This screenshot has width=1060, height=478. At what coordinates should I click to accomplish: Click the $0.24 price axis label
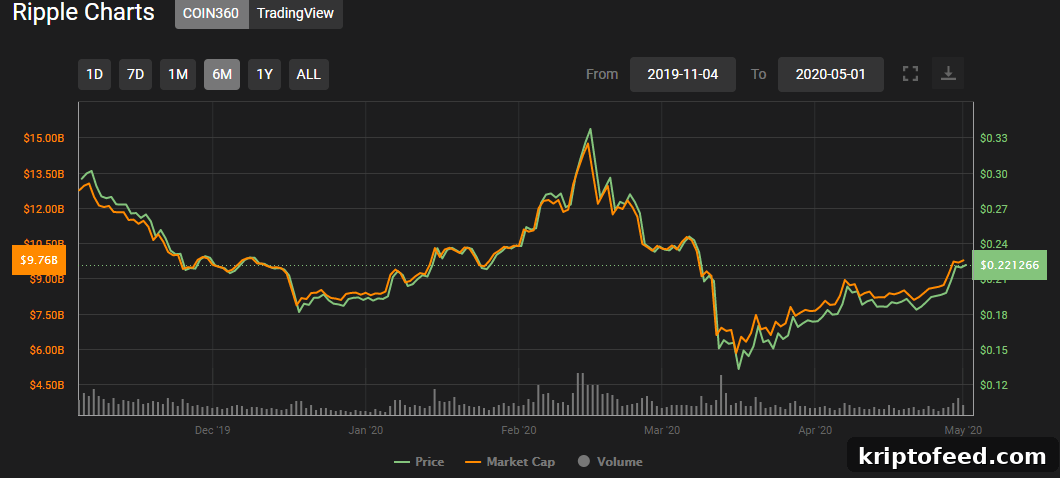993,244
